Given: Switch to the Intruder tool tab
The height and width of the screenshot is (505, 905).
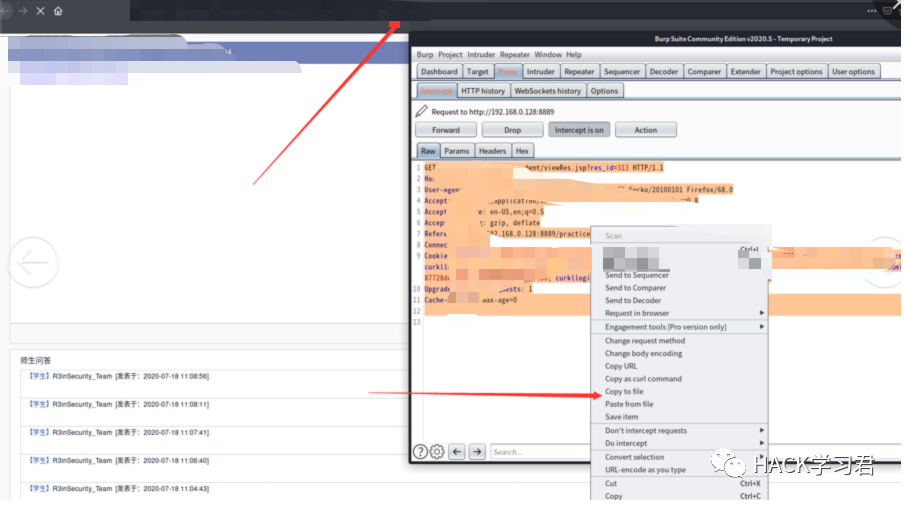Looking at the screenshot, I should point(540,72).
